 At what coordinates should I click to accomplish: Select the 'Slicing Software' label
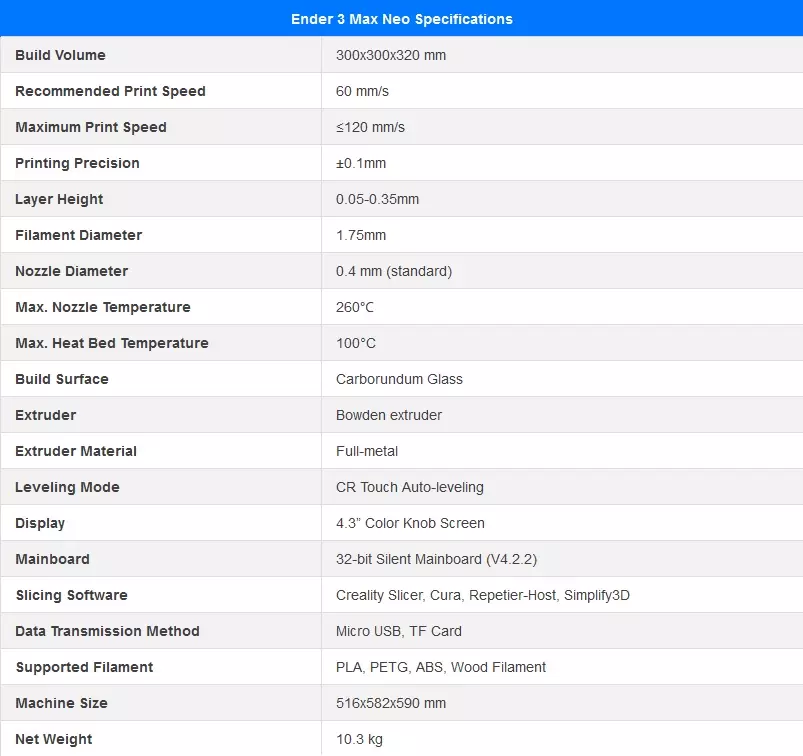[x=72, y=595]
